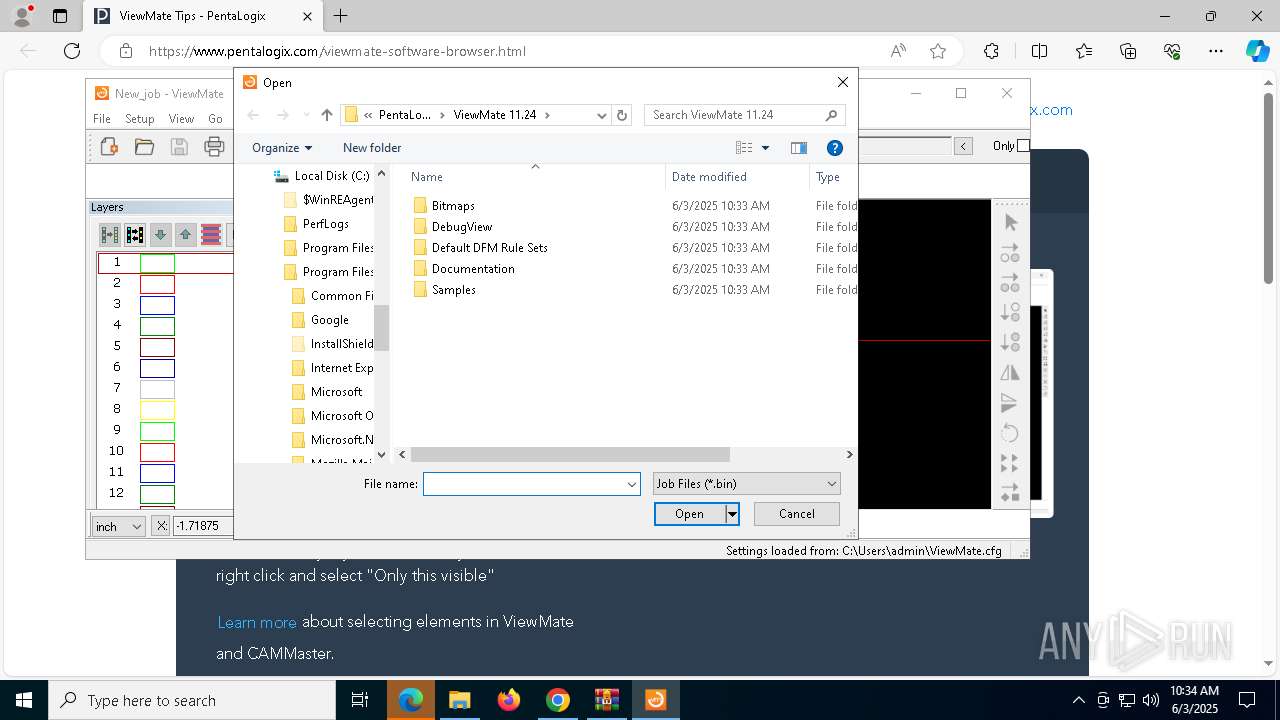Click the open-folder icon in ViewMate toolbar

(x=144, y=147)
